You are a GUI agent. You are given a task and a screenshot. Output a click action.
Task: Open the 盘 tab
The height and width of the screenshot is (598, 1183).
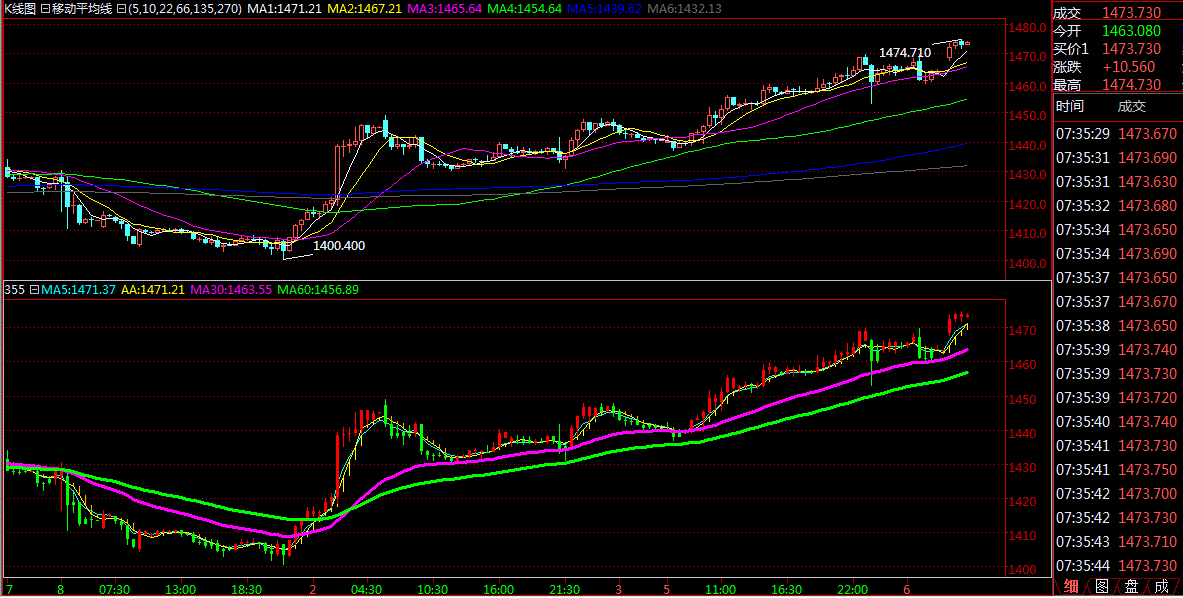pyautogui.click(x=1131, y=586)
